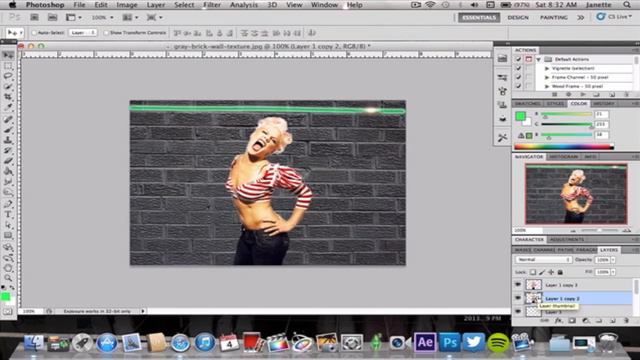Image resolution: width=640 pixels, height=360 pixels.
Task: Hide the Layer 1 copy 3 layer
Action: [518, 284]
